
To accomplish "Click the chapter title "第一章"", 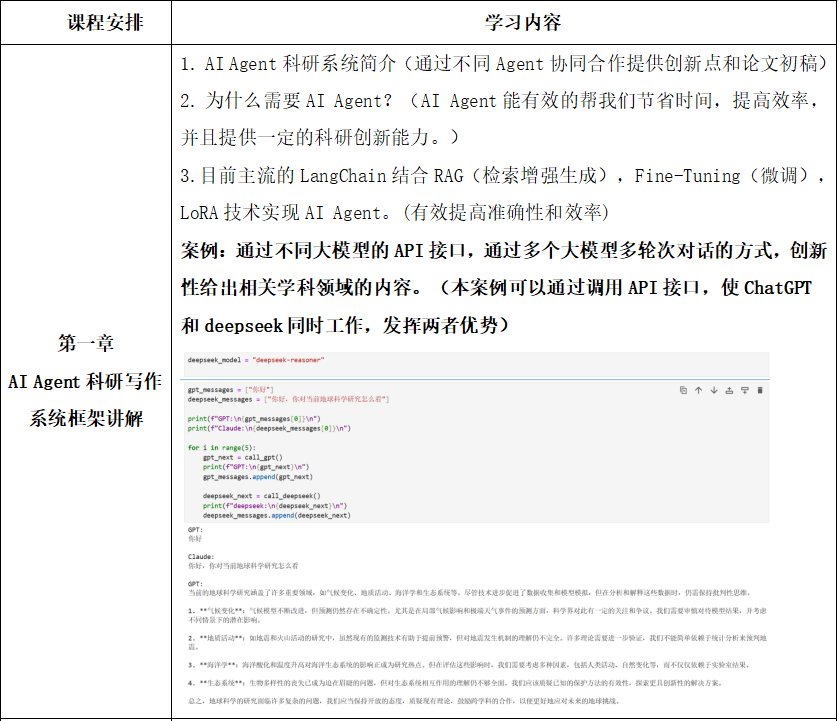I will [86, 343].
